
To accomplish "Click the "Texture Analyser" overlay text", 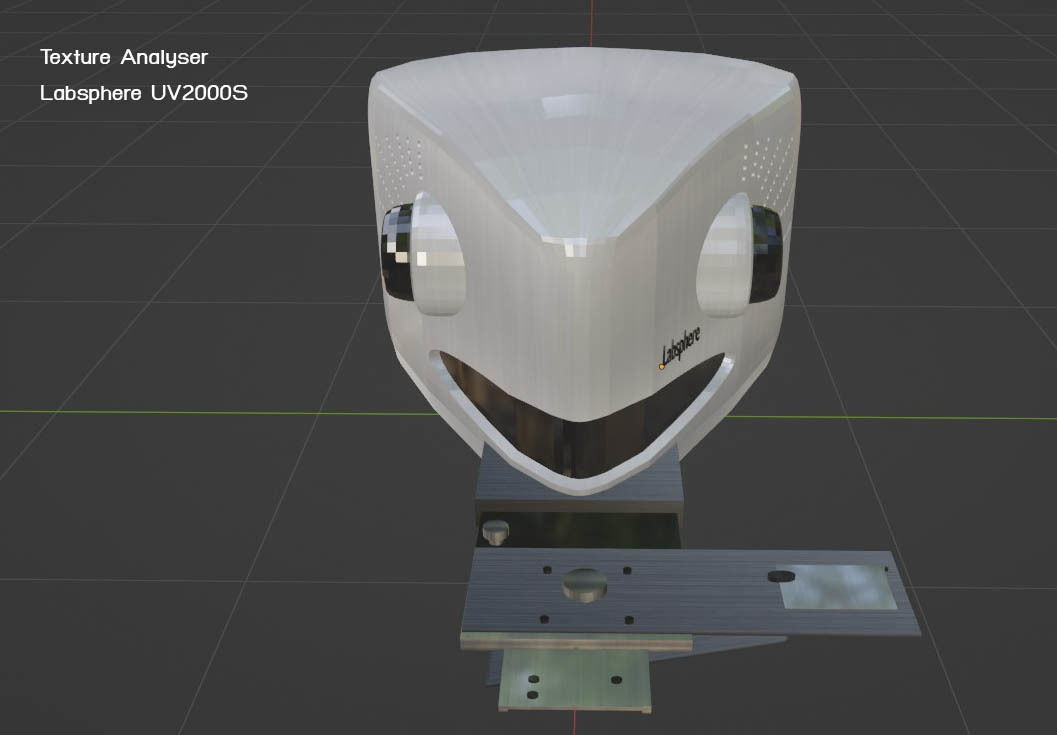I will [124, 57].
